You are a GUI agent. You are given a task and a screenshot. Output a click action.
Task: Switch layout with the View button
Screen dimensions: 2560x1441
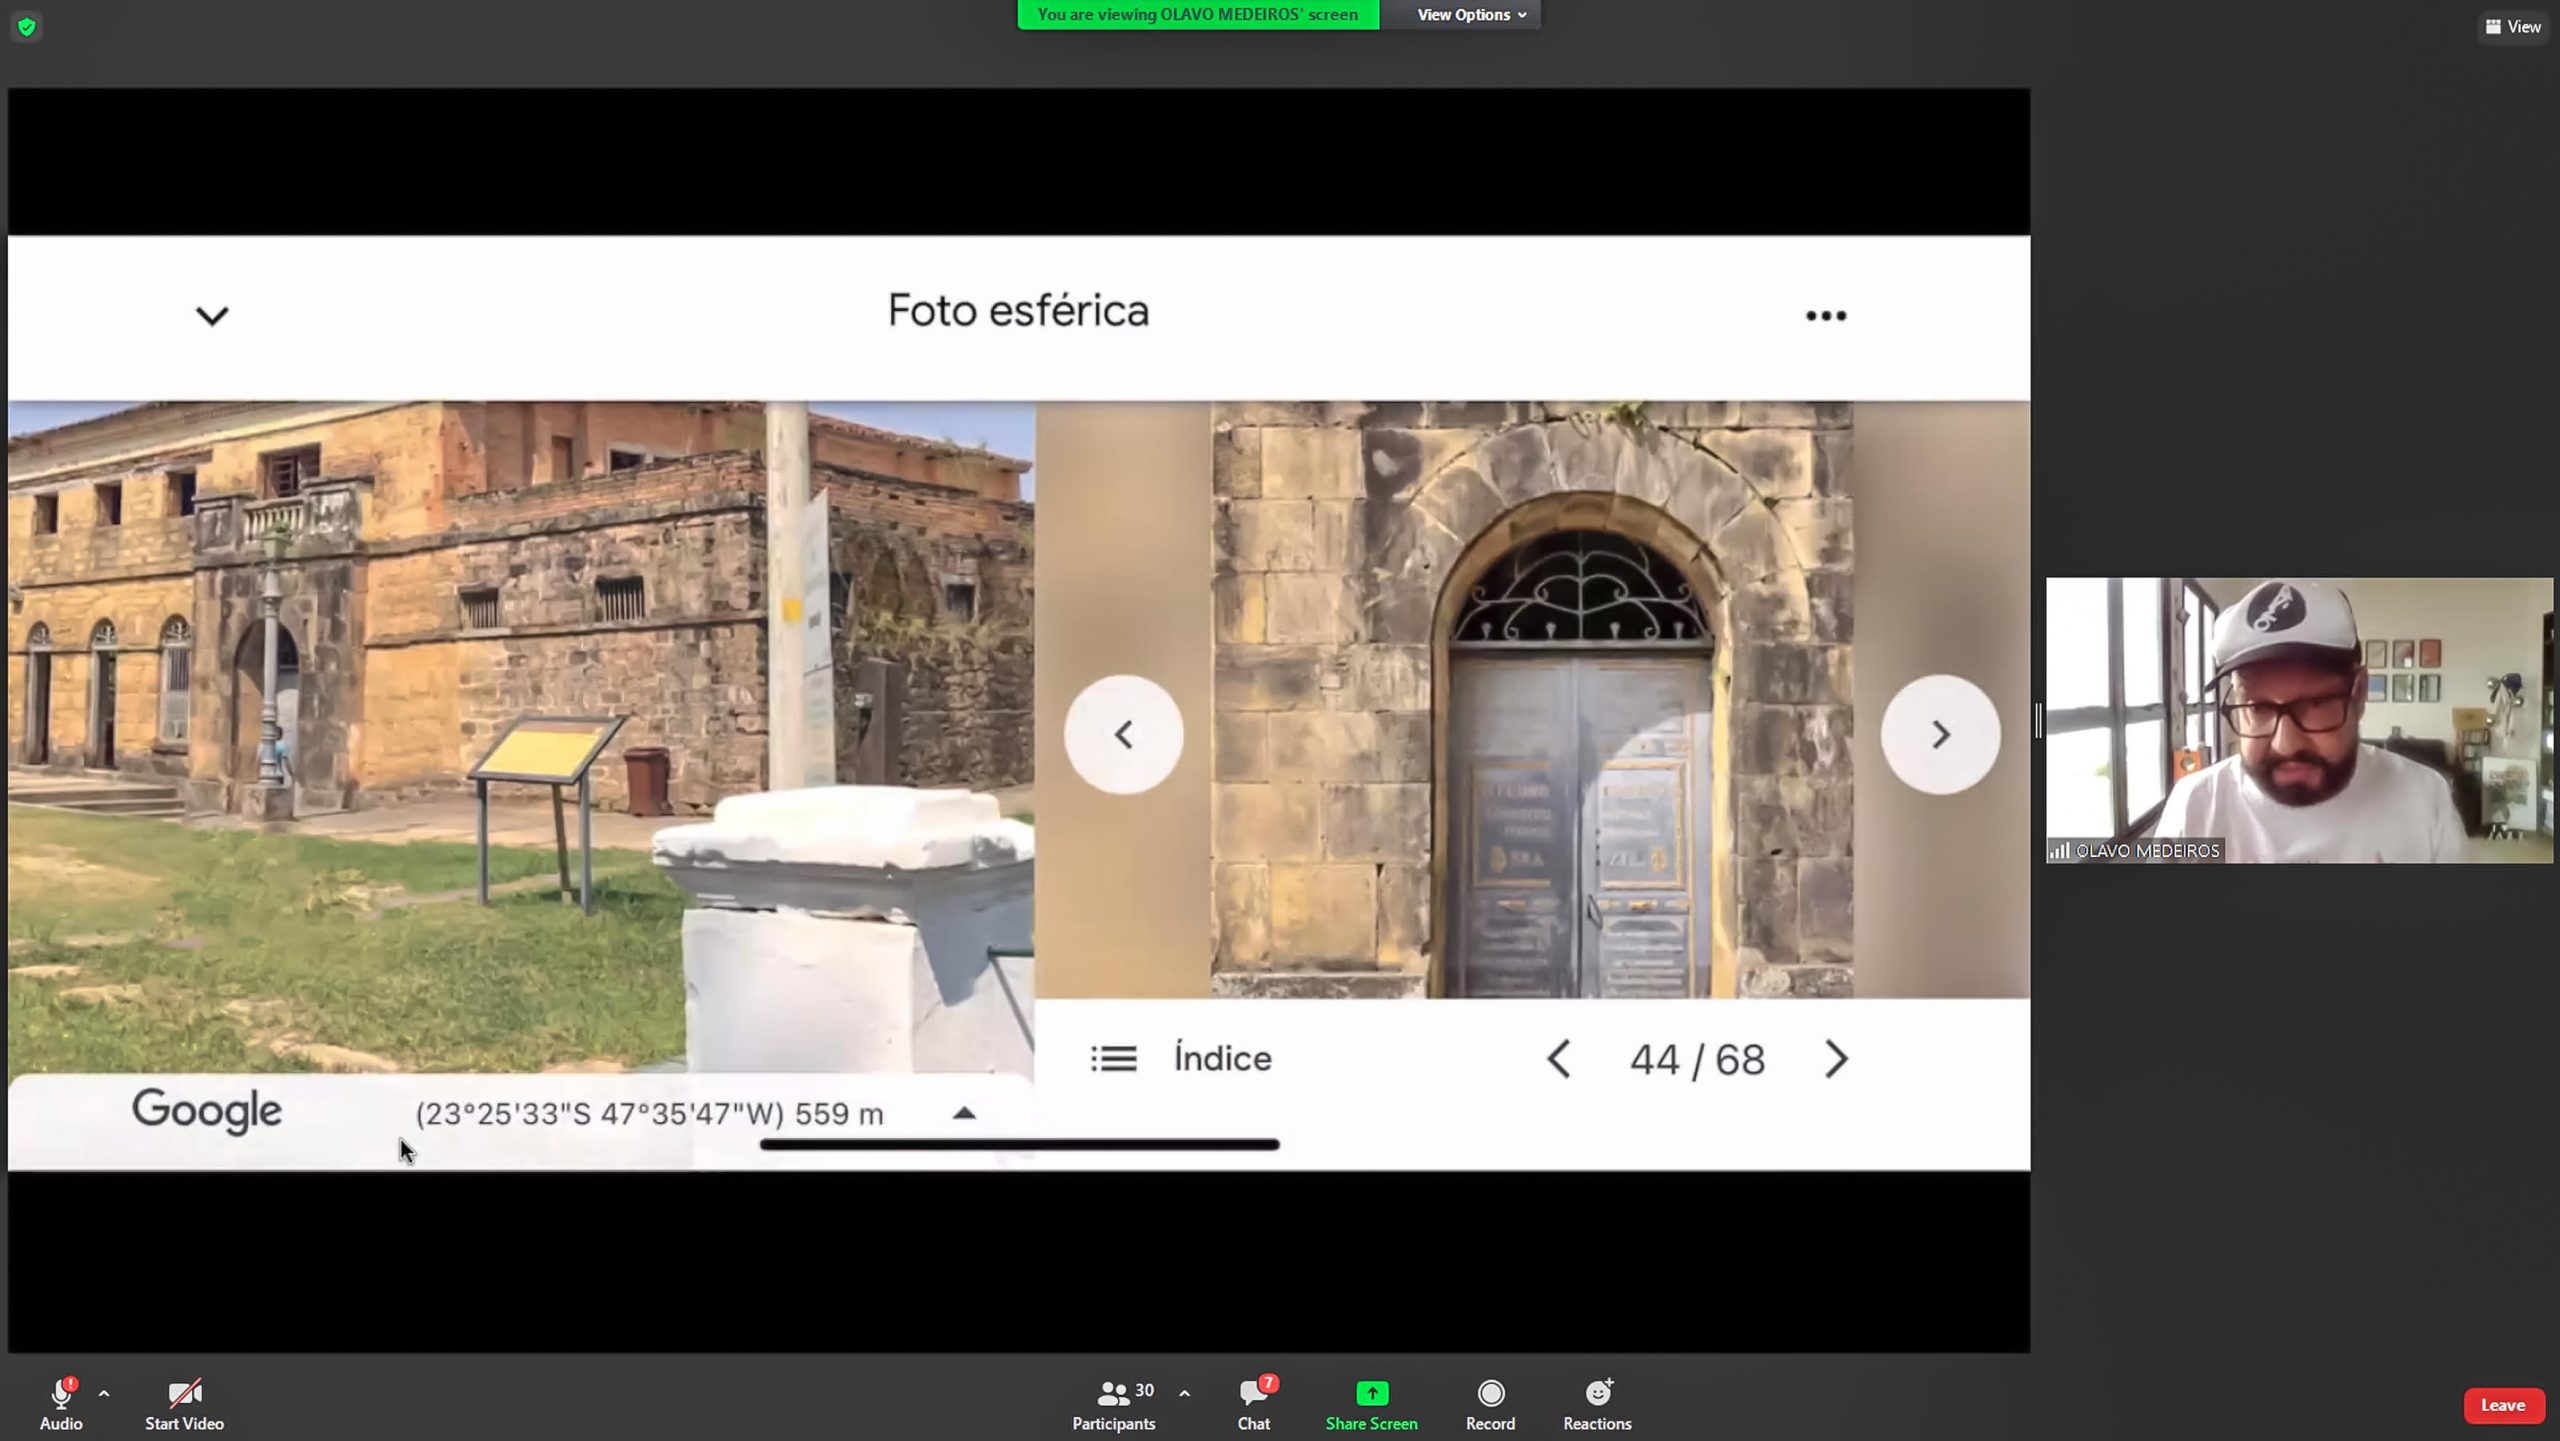[x=2513, y=27]
